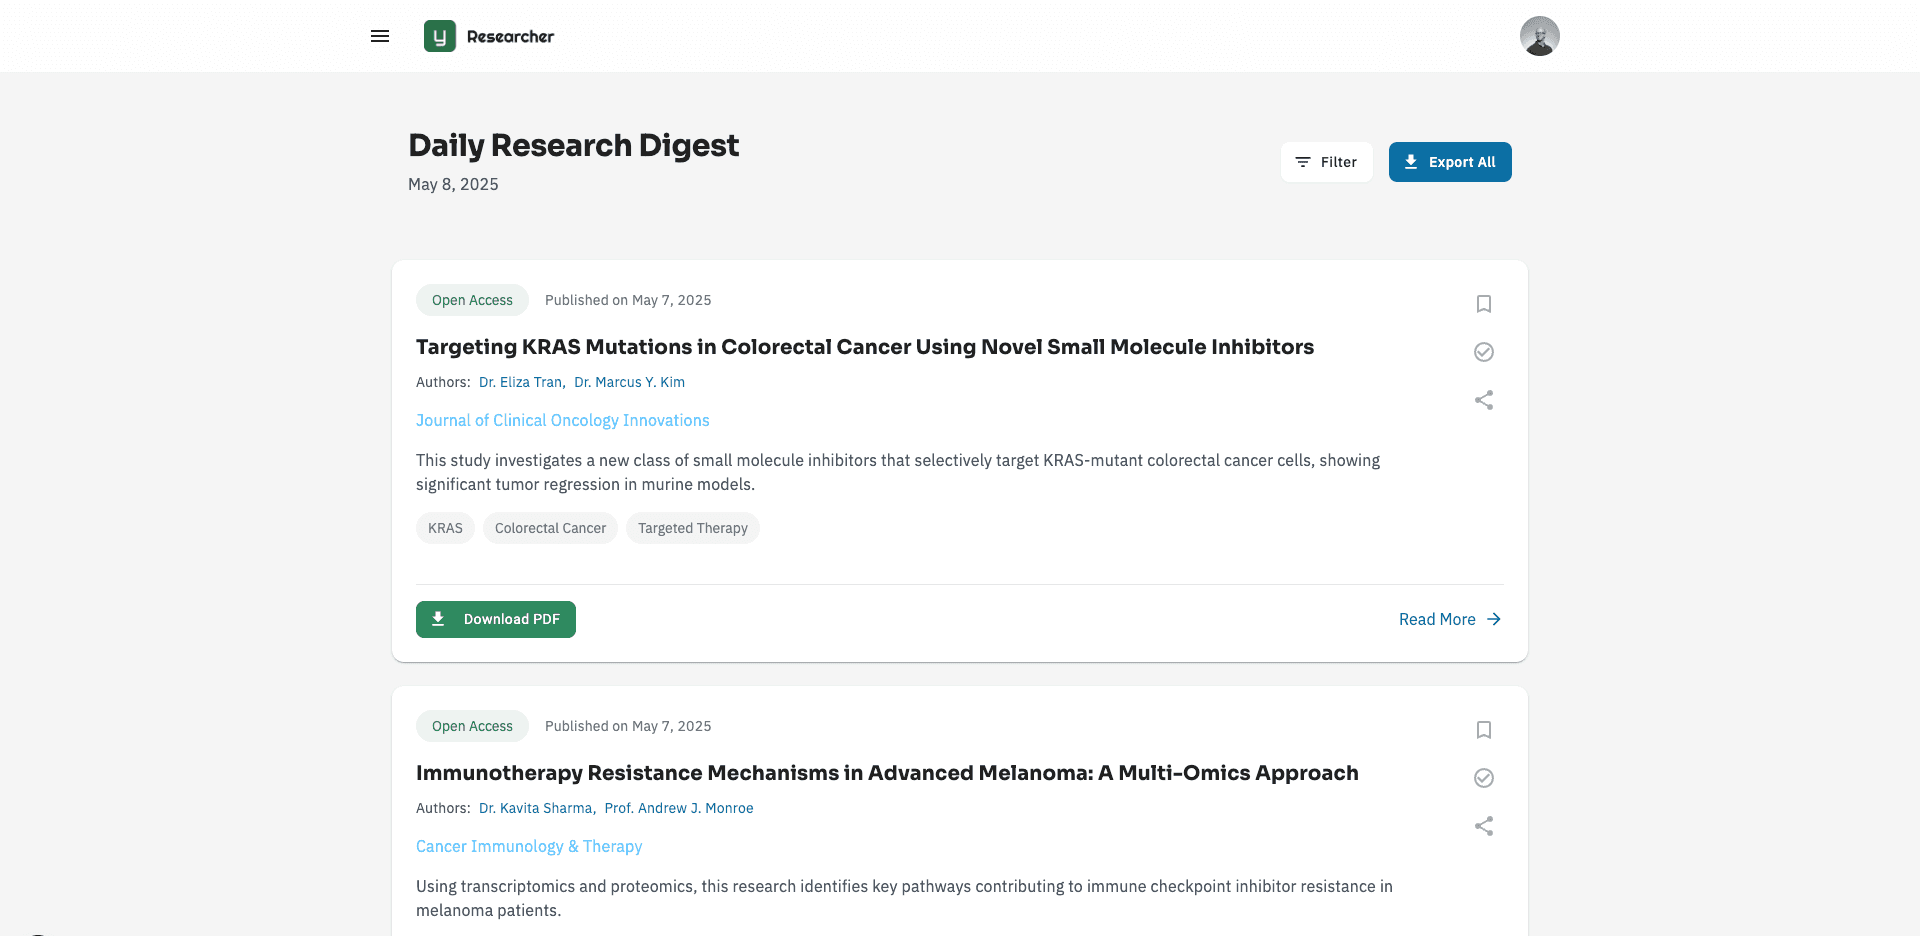Click the May 8, 2025 digest date
The height and width of the screenshot is (936, 1920).
pos(453,184)
